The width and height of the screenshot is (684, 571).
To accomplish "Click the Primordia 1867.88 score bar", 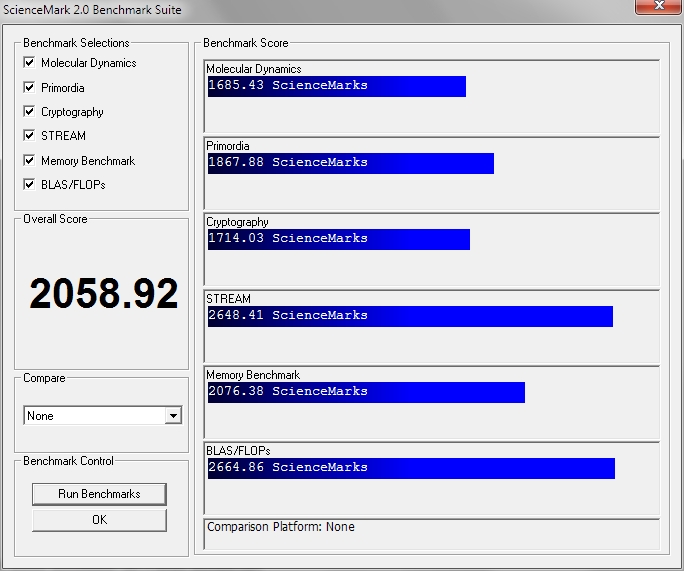I will click(351, 163).
